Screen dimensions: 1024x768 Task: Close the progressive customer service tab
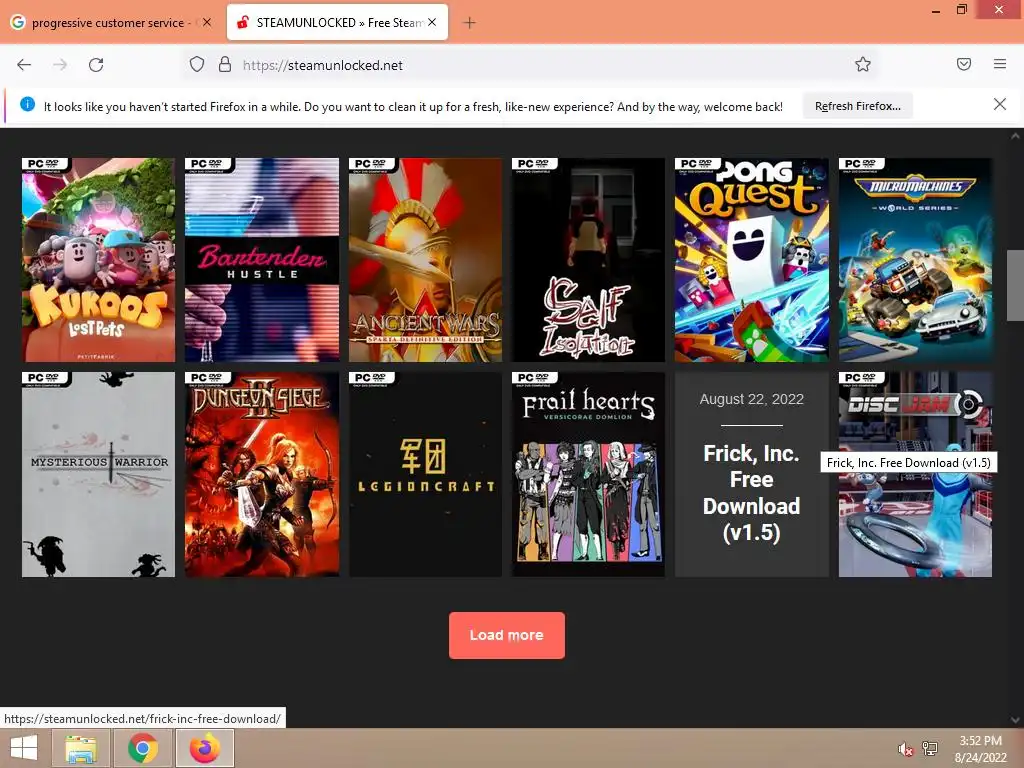207,22
